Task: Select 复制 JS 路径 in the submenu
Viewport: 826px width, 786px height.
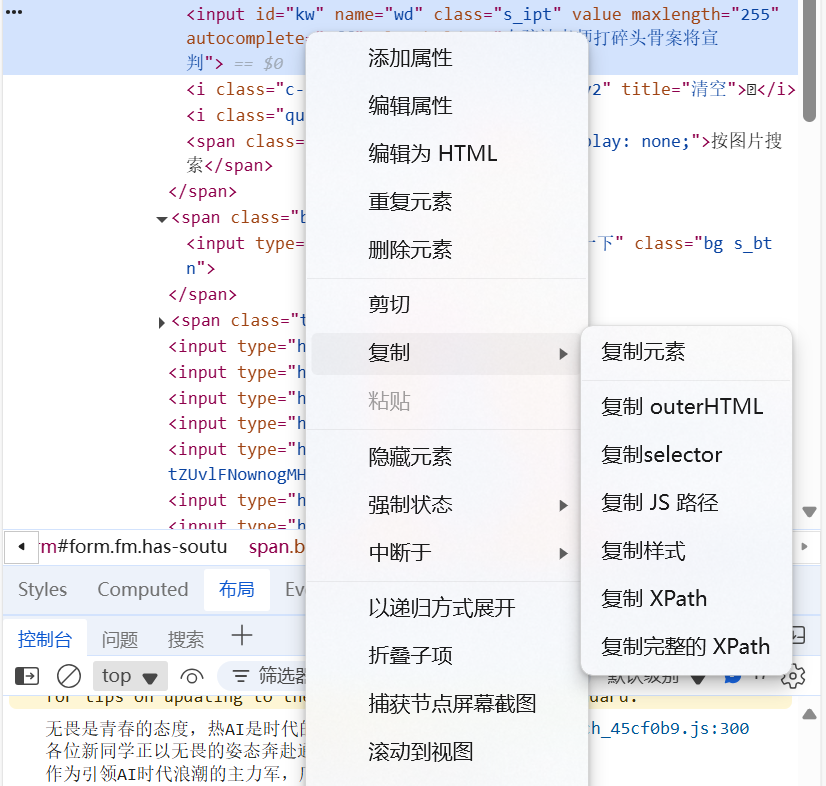Action: pyautogui.click(x=686, y=503)
